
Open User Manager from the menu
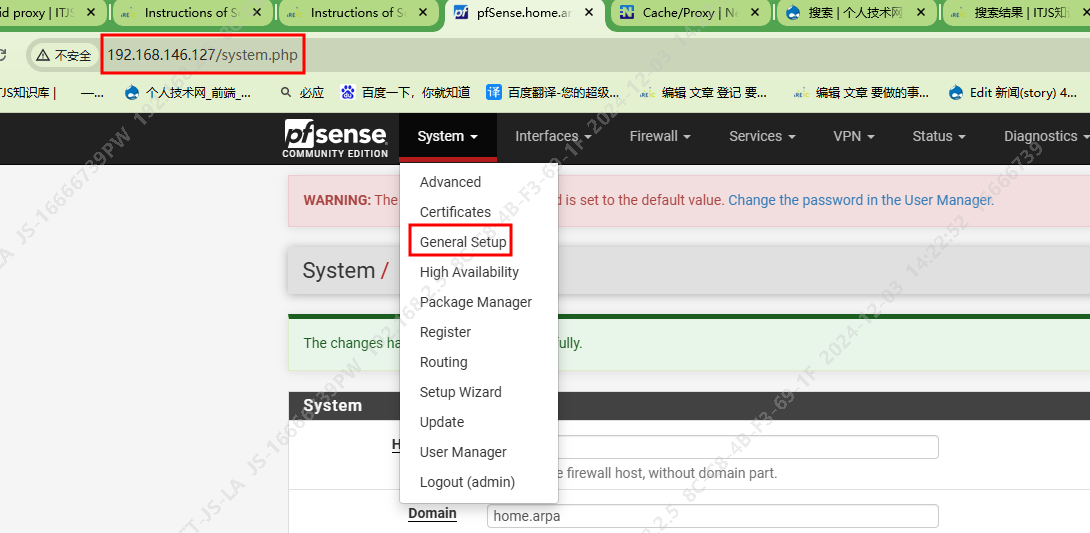click(463, 452)
